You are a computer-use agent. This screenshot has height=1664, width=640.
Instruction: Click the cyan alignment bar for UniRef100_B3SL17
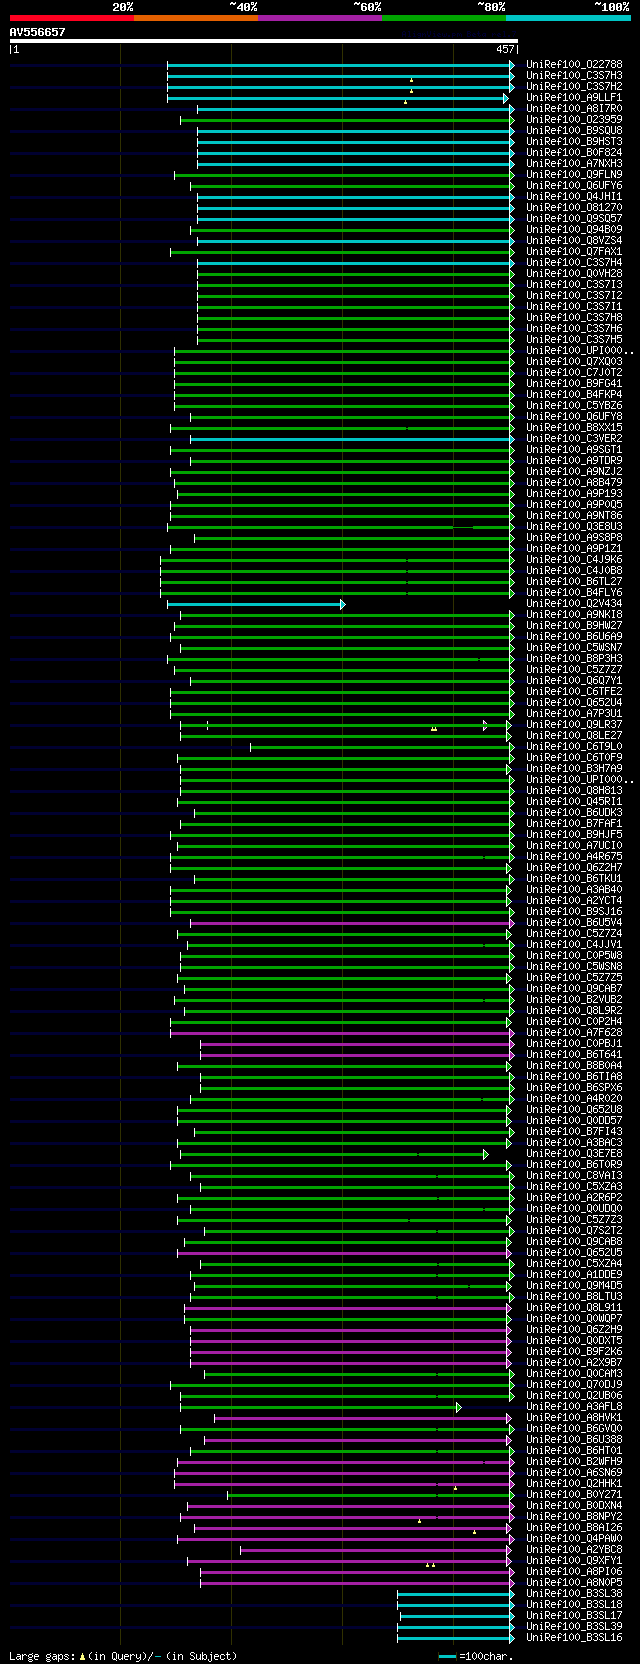[457, 1616]
